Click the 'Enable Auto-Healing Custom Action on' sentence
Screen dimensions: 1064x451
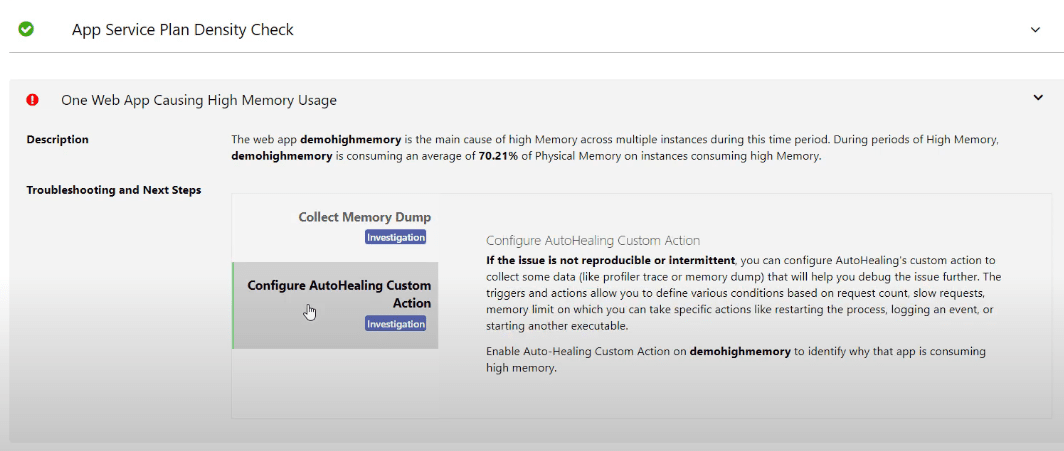[x=585, y=352]
